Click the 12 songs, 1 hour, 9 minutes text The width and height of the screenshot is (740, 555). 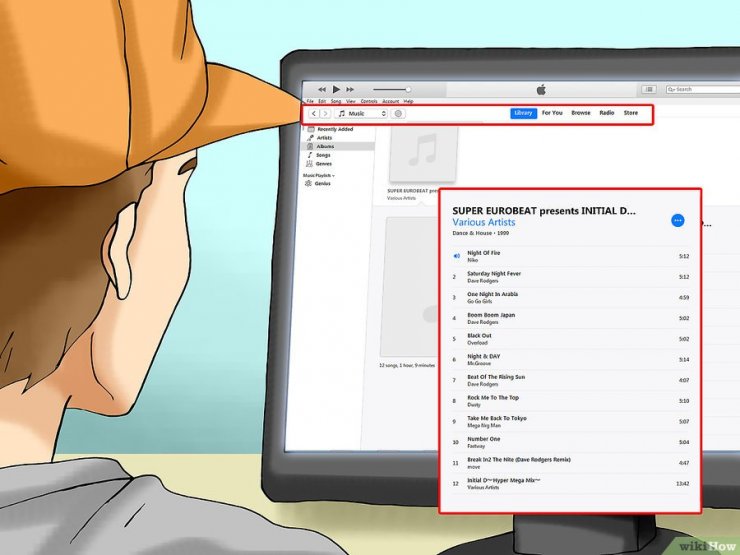coord(407,365)
